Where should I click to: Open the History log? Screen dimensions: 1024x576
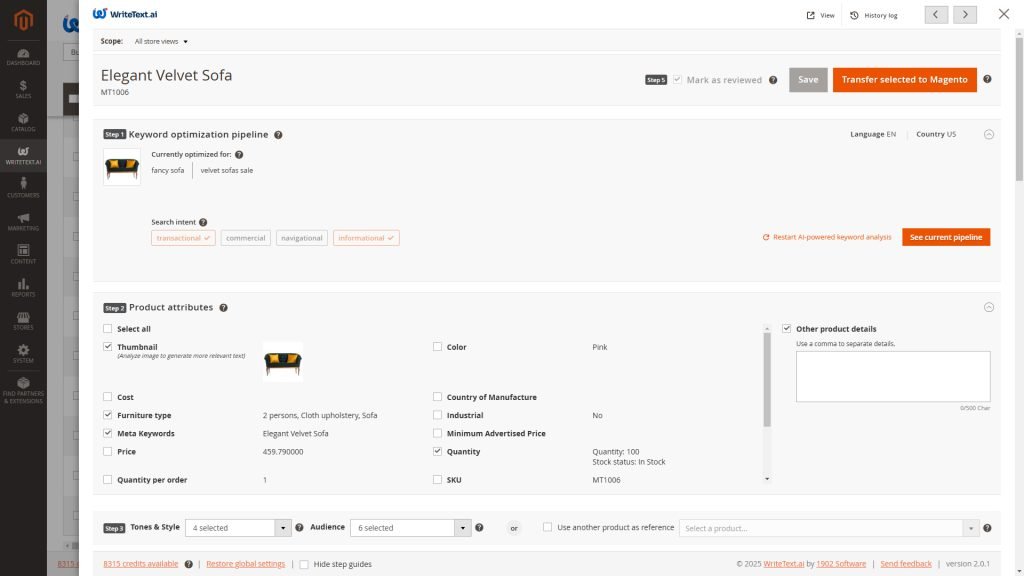click(x=874, y=15)
